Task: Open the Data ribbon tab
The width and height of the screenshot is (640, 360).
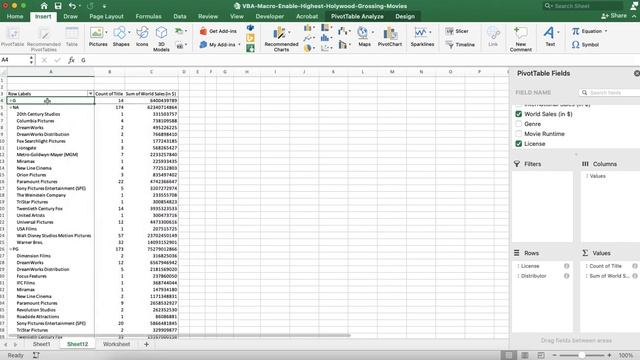Action: click(x=180, y=16)
